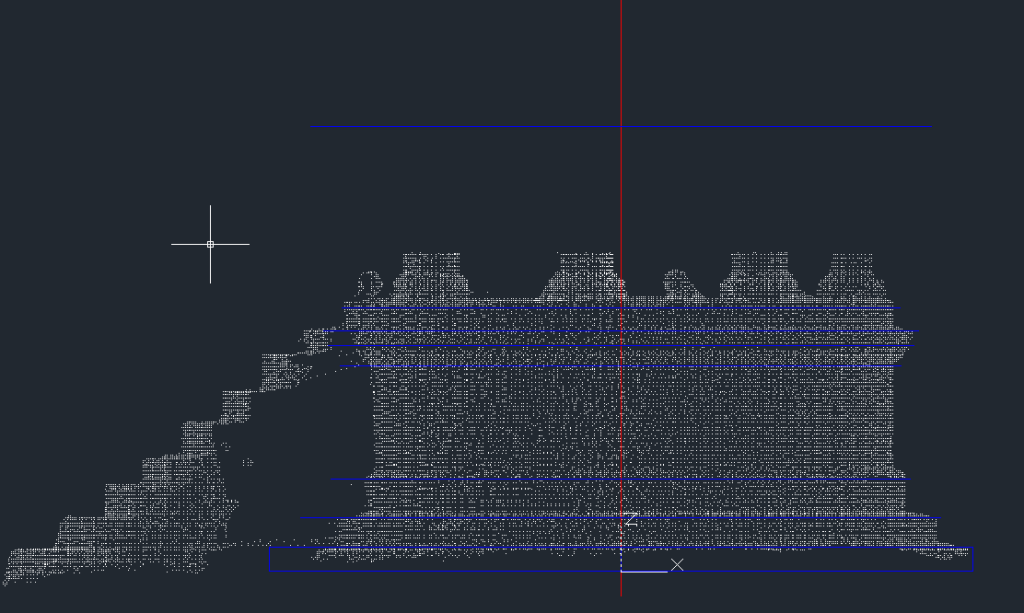Click the crosshair cursor pickbox center
The image size is (1024, 613).
210,244
